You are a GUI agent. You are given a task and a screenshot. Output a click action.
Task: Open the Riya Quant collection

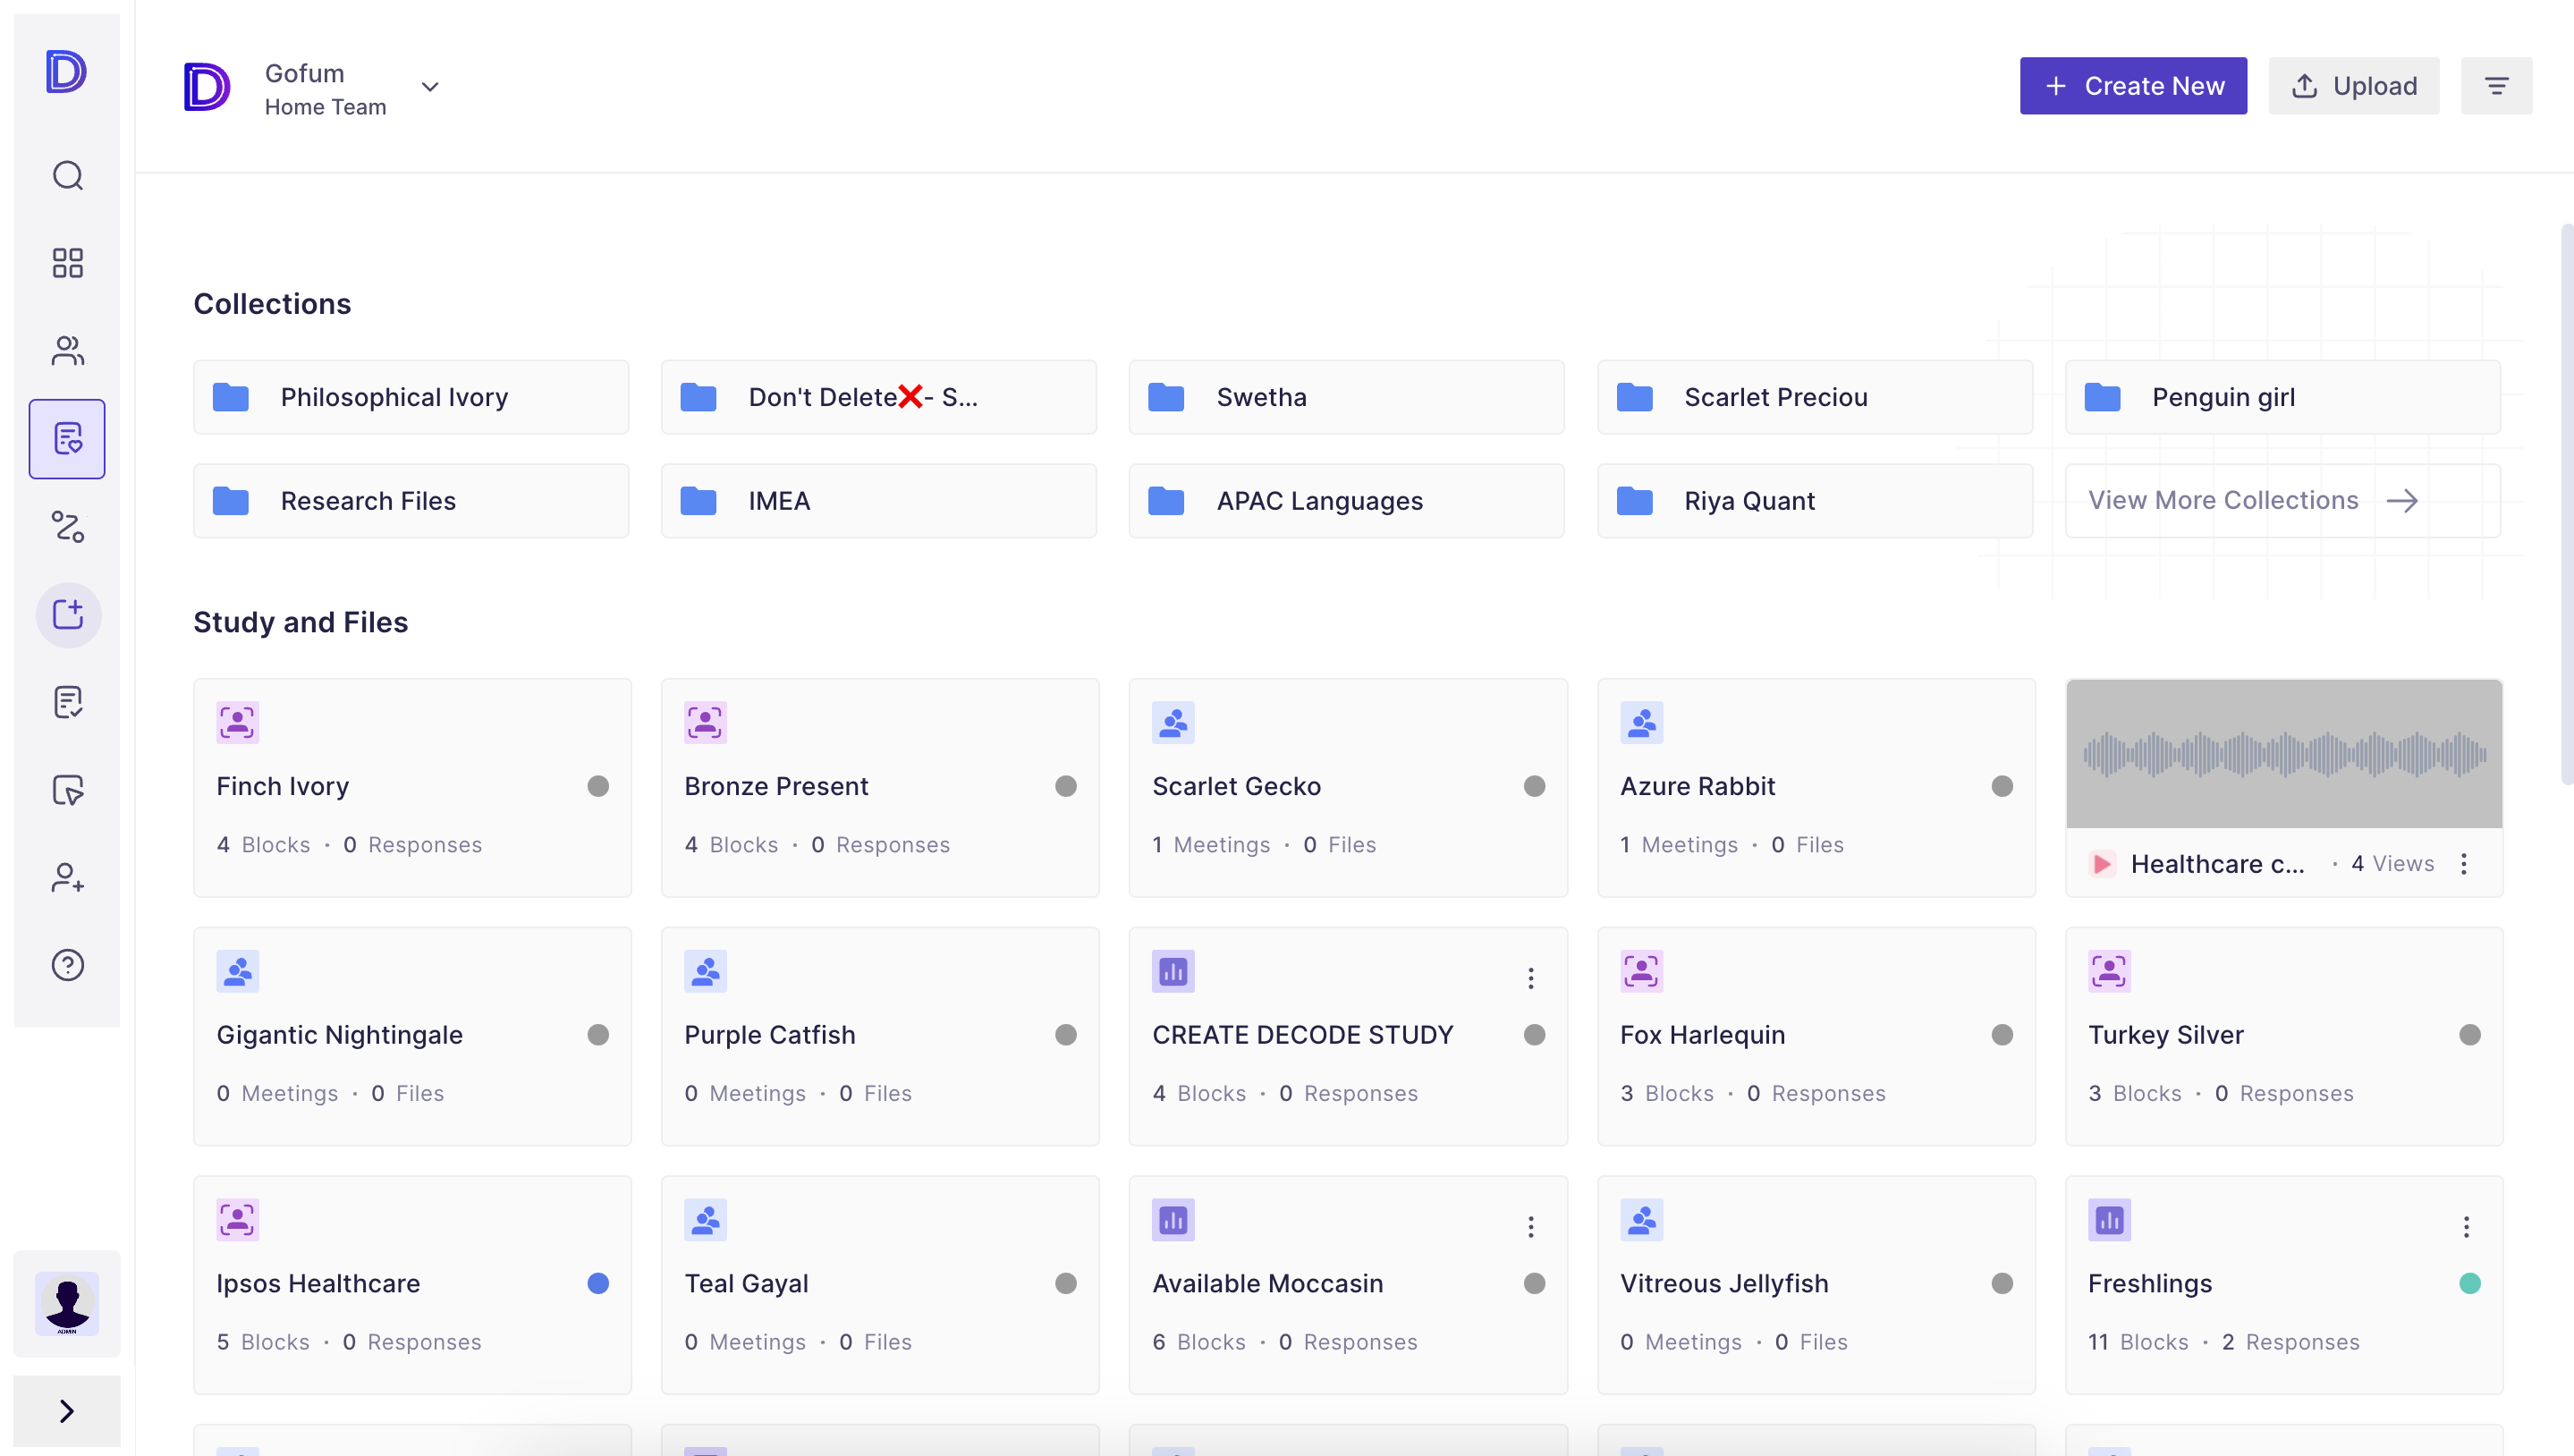click(x=1815, y=501)
